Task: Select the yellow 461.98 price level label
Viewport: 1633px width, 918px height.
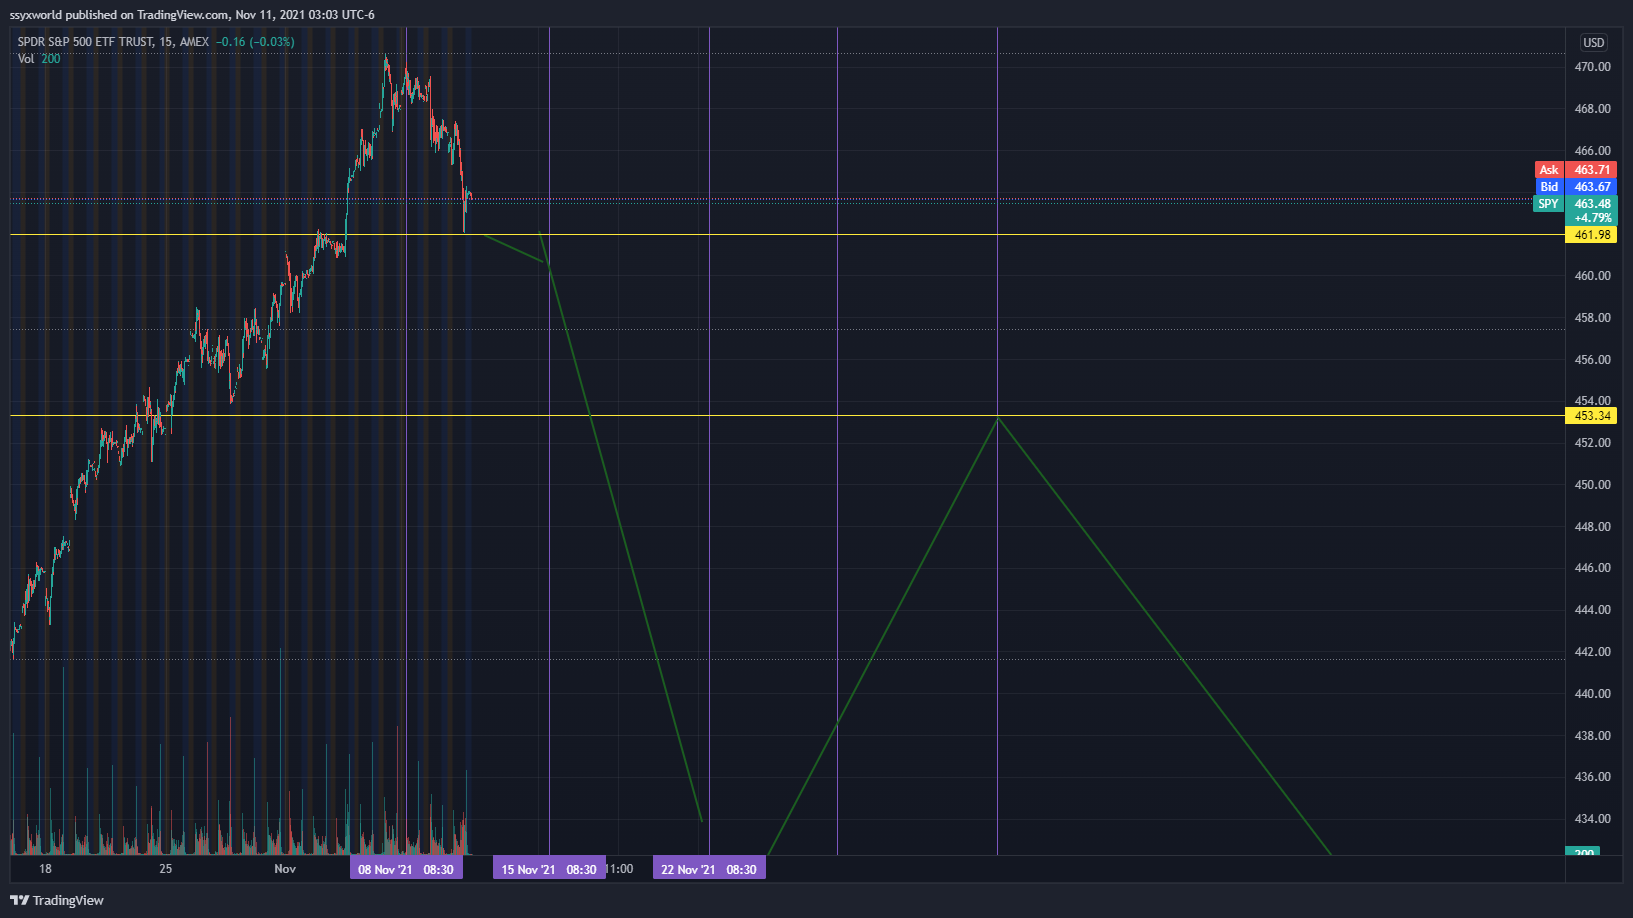Action: 1592,235
